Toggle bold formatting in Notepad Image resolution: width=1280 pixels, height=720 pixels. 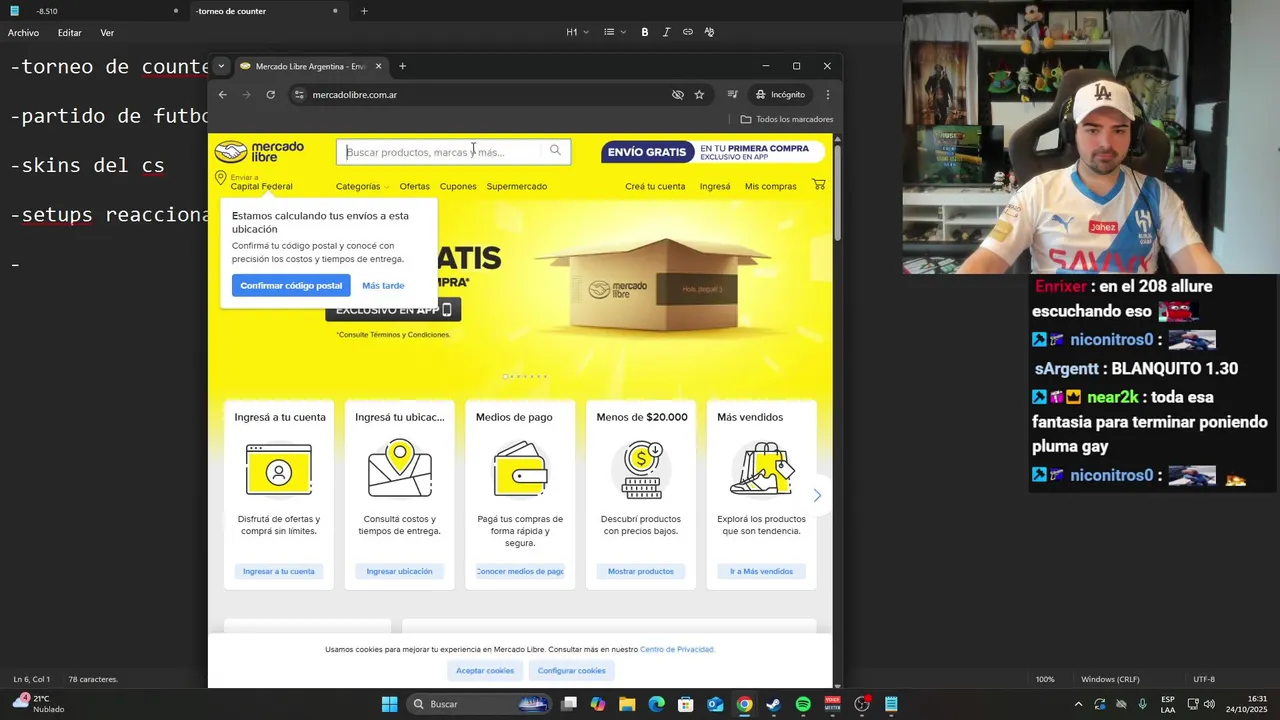pos(645,32)
